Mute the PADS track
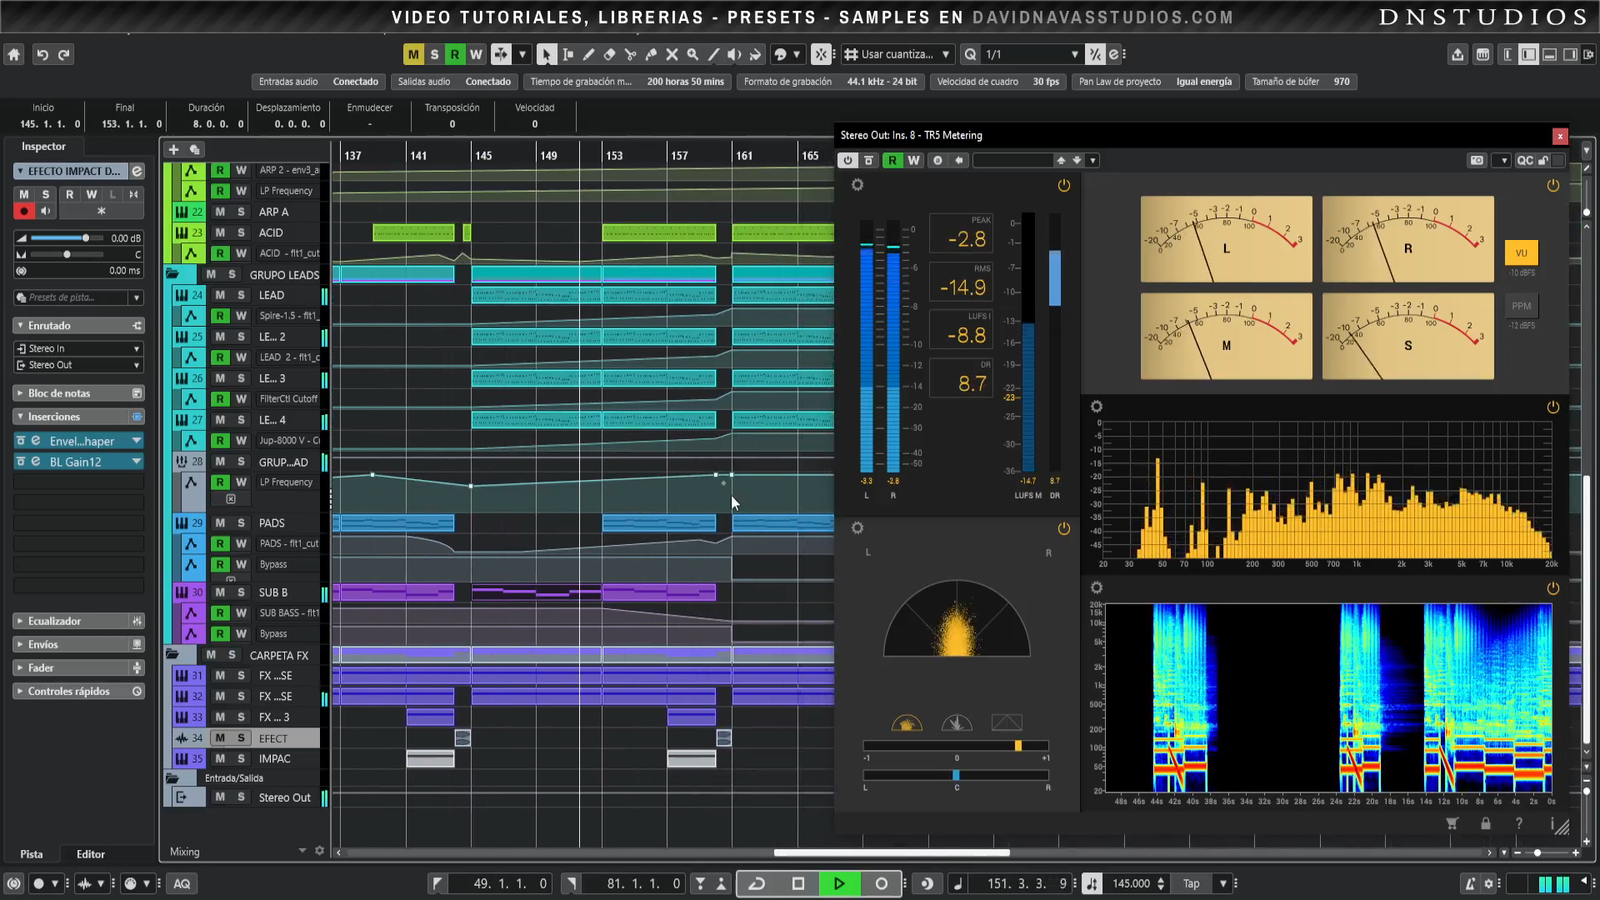1600x900 pixels. [220, 523]
